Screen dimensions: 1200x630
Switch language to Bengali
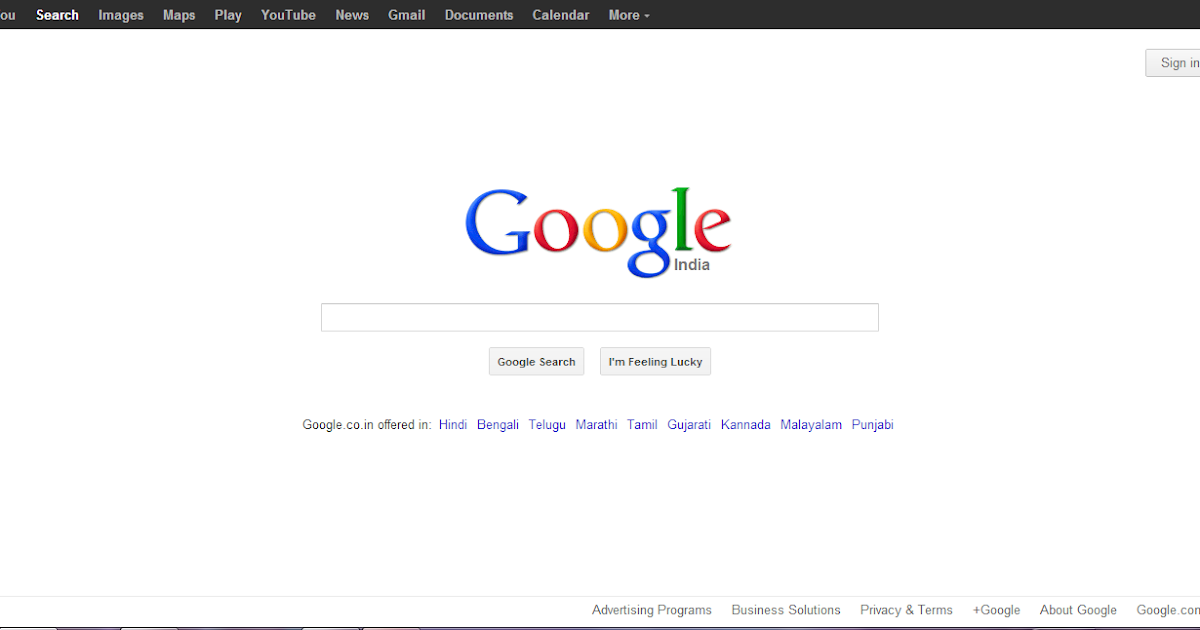coord(498,425)
